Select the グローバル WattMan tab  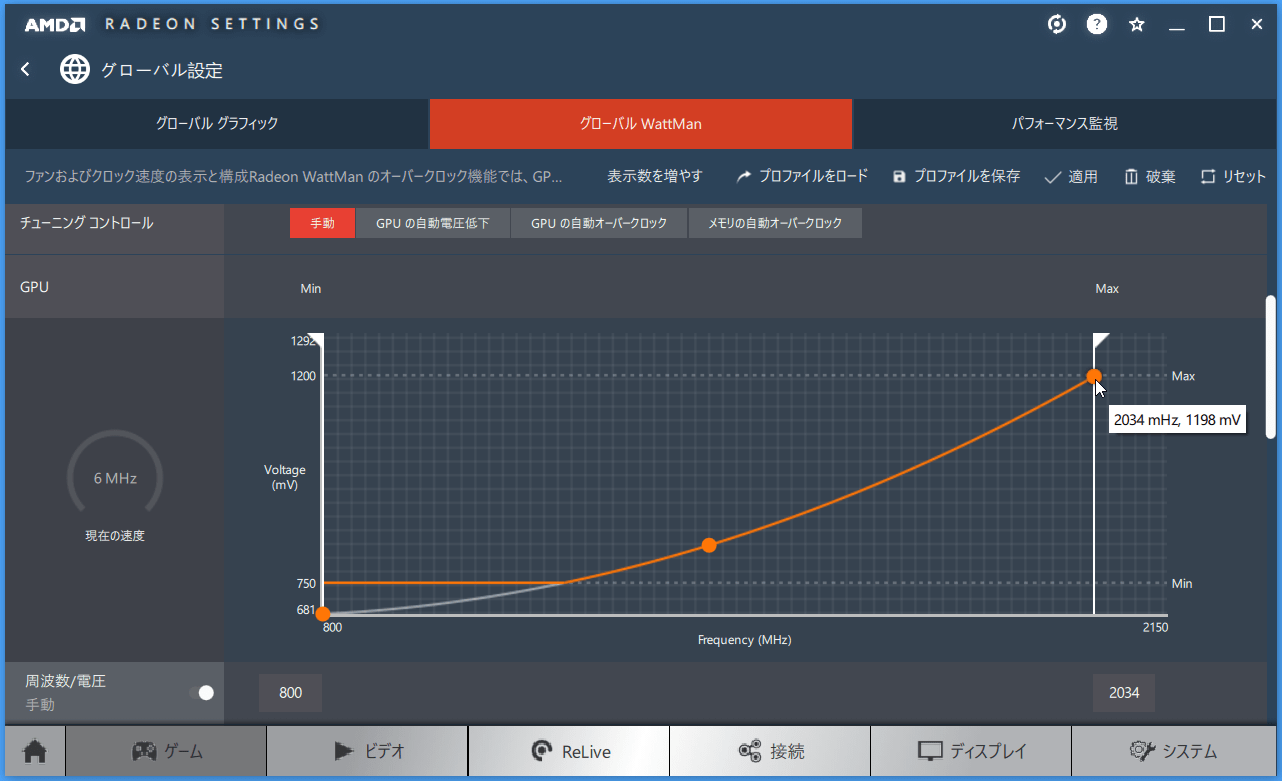pyautogui.click(x=641, y=124)
